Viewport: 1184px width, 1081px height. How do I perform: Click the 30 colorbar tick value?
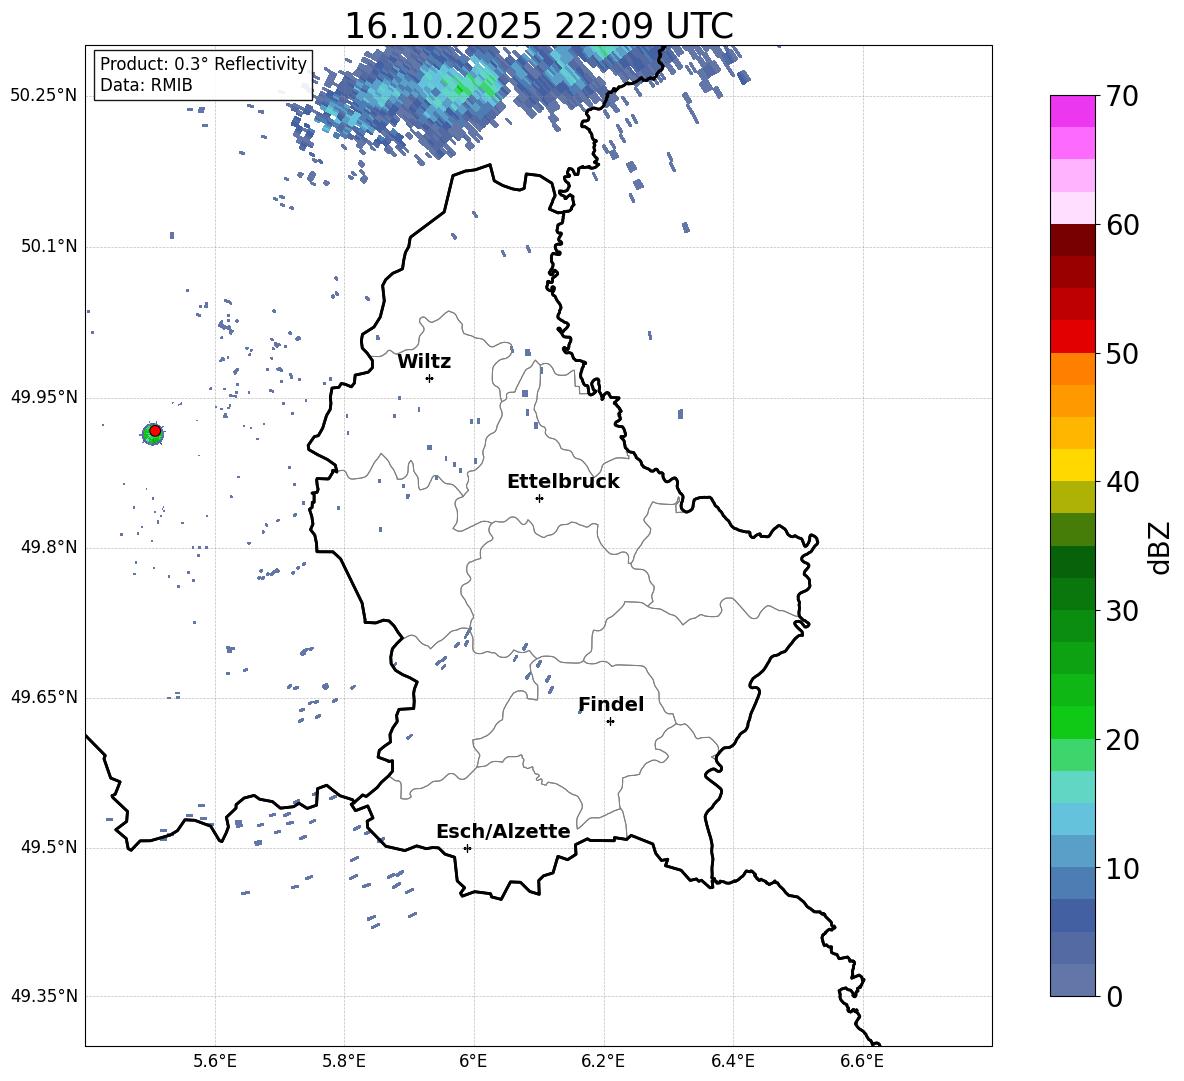click(1122, 611)
